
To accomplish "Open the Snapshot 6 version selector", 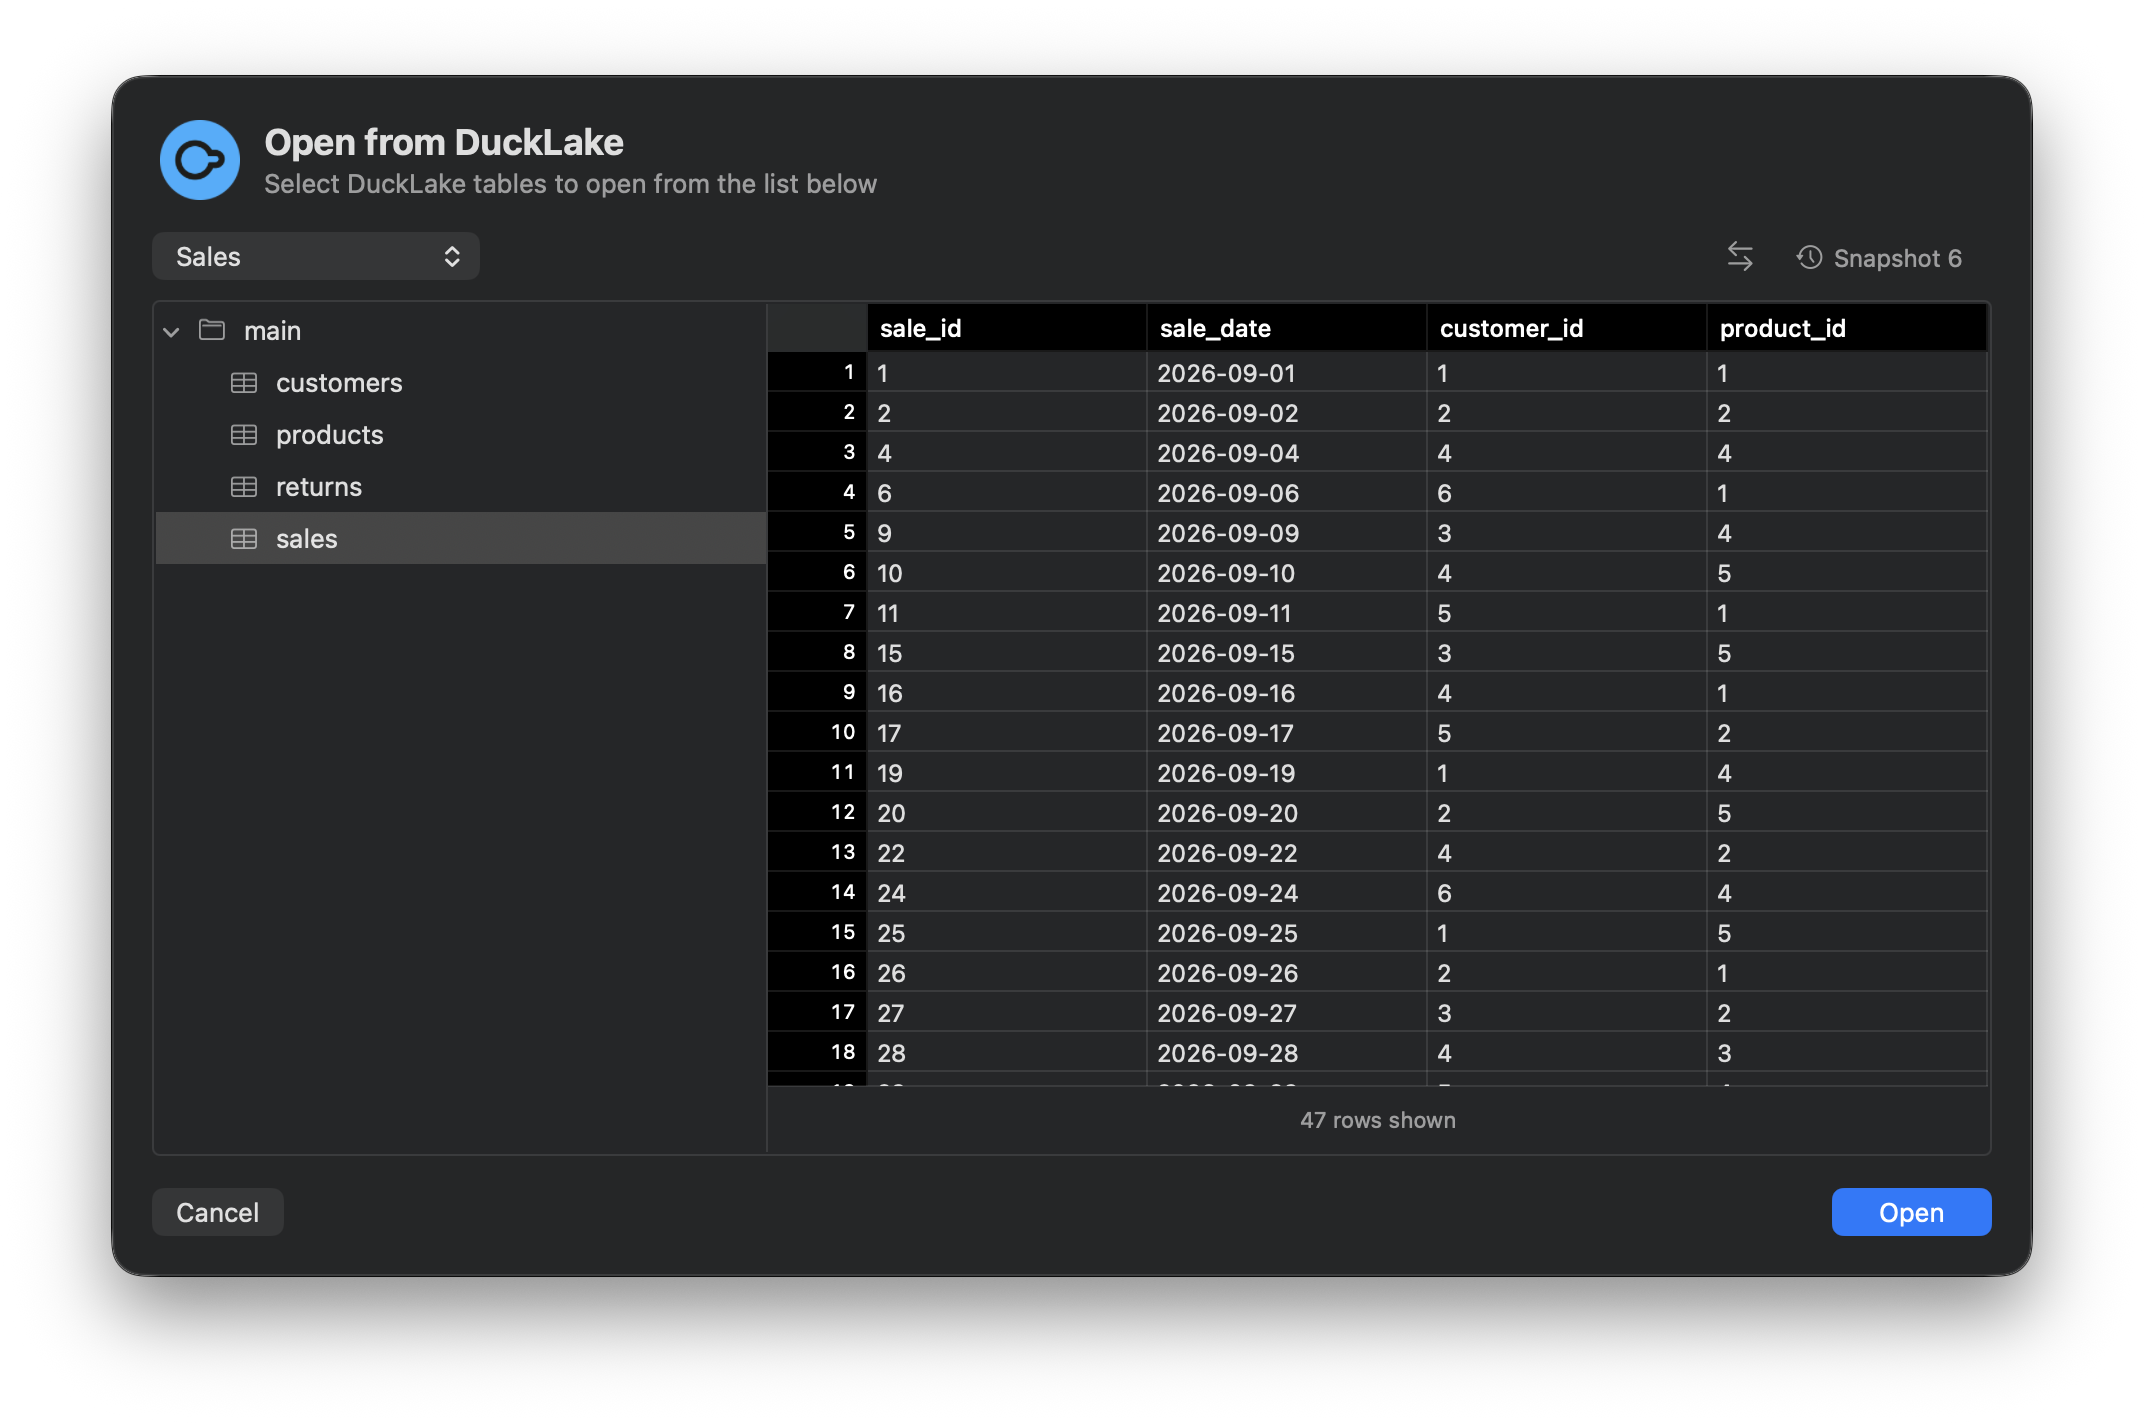I will [x=1879, y=258].
